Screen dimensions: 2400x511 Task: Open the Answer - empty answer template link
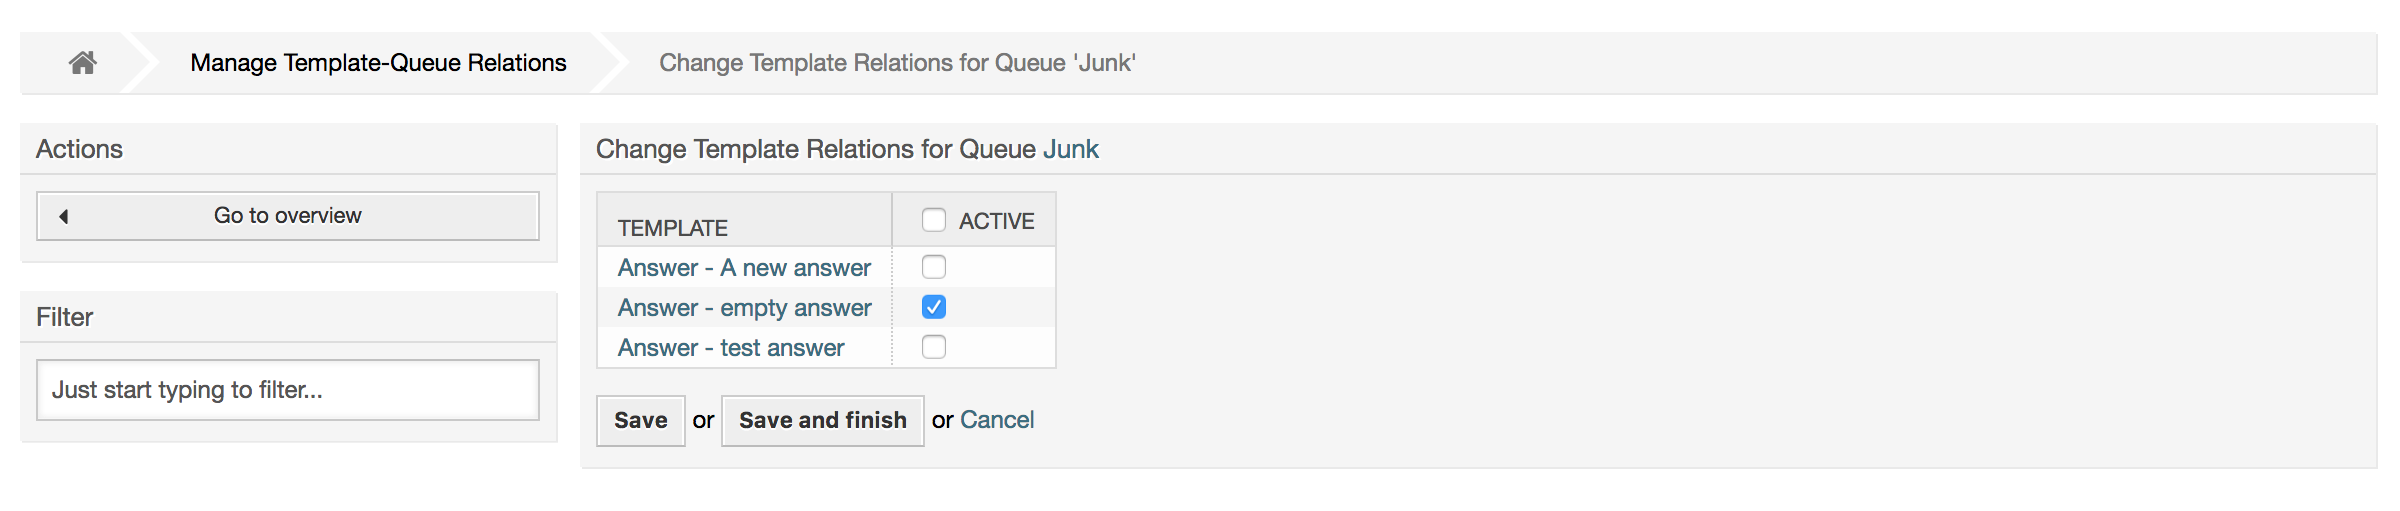pyautogui.click(x=744, y=308)
